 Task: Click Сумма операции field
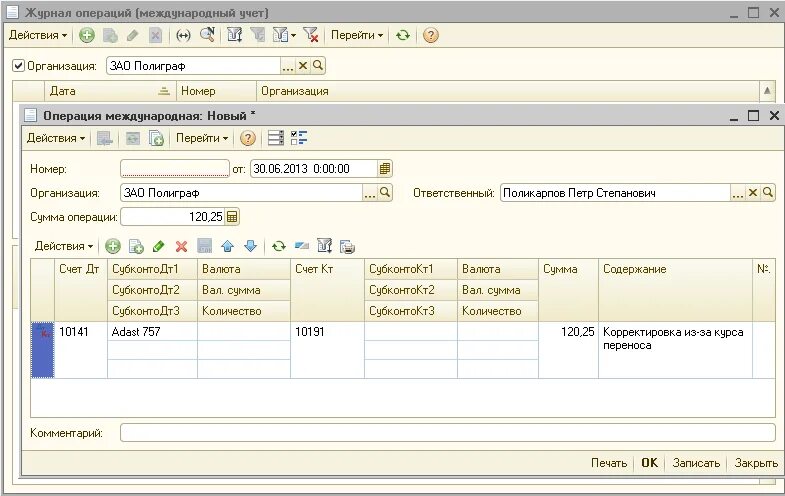[x=173, y=217]
